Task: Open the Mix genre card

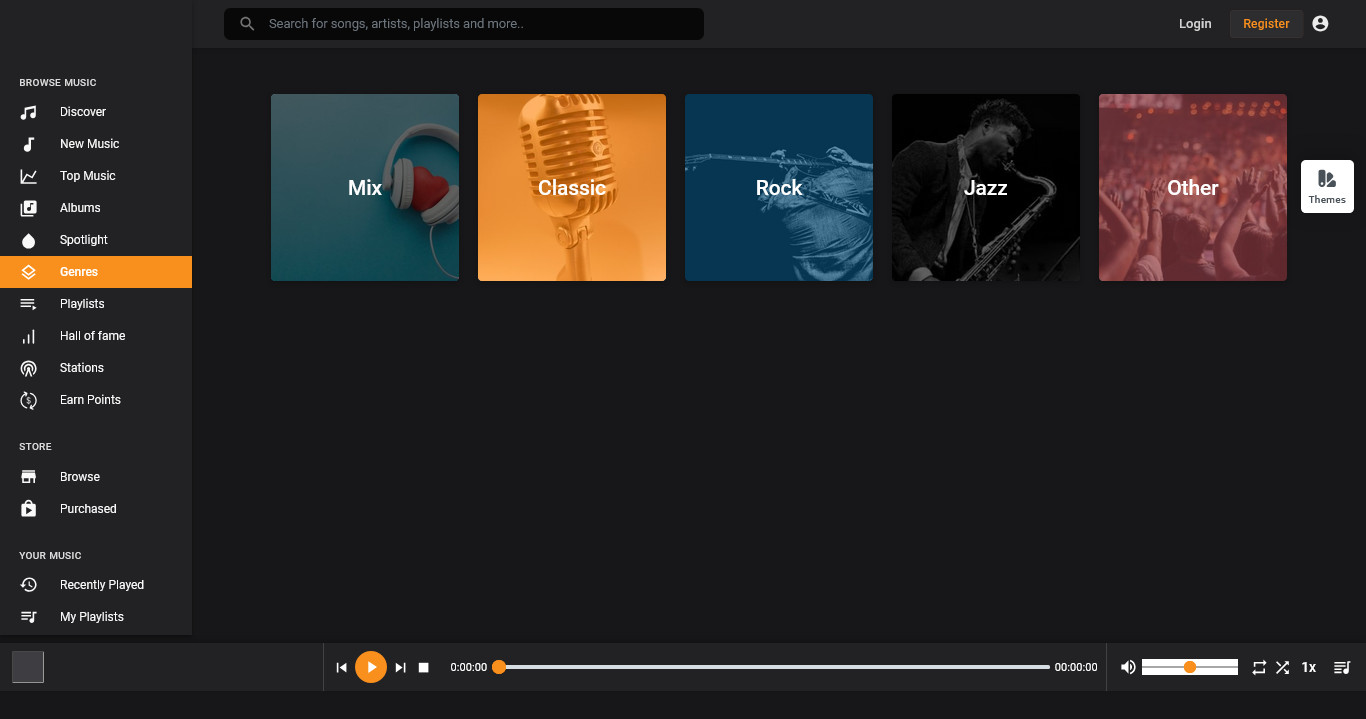Action: 365,188
